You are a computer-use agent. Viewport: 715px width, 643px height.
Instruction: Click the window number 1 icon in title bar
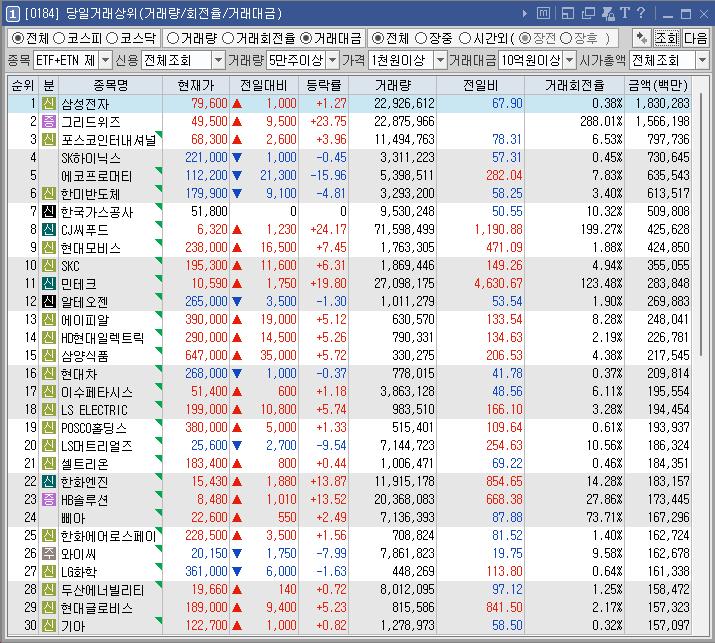pos(12,14)
